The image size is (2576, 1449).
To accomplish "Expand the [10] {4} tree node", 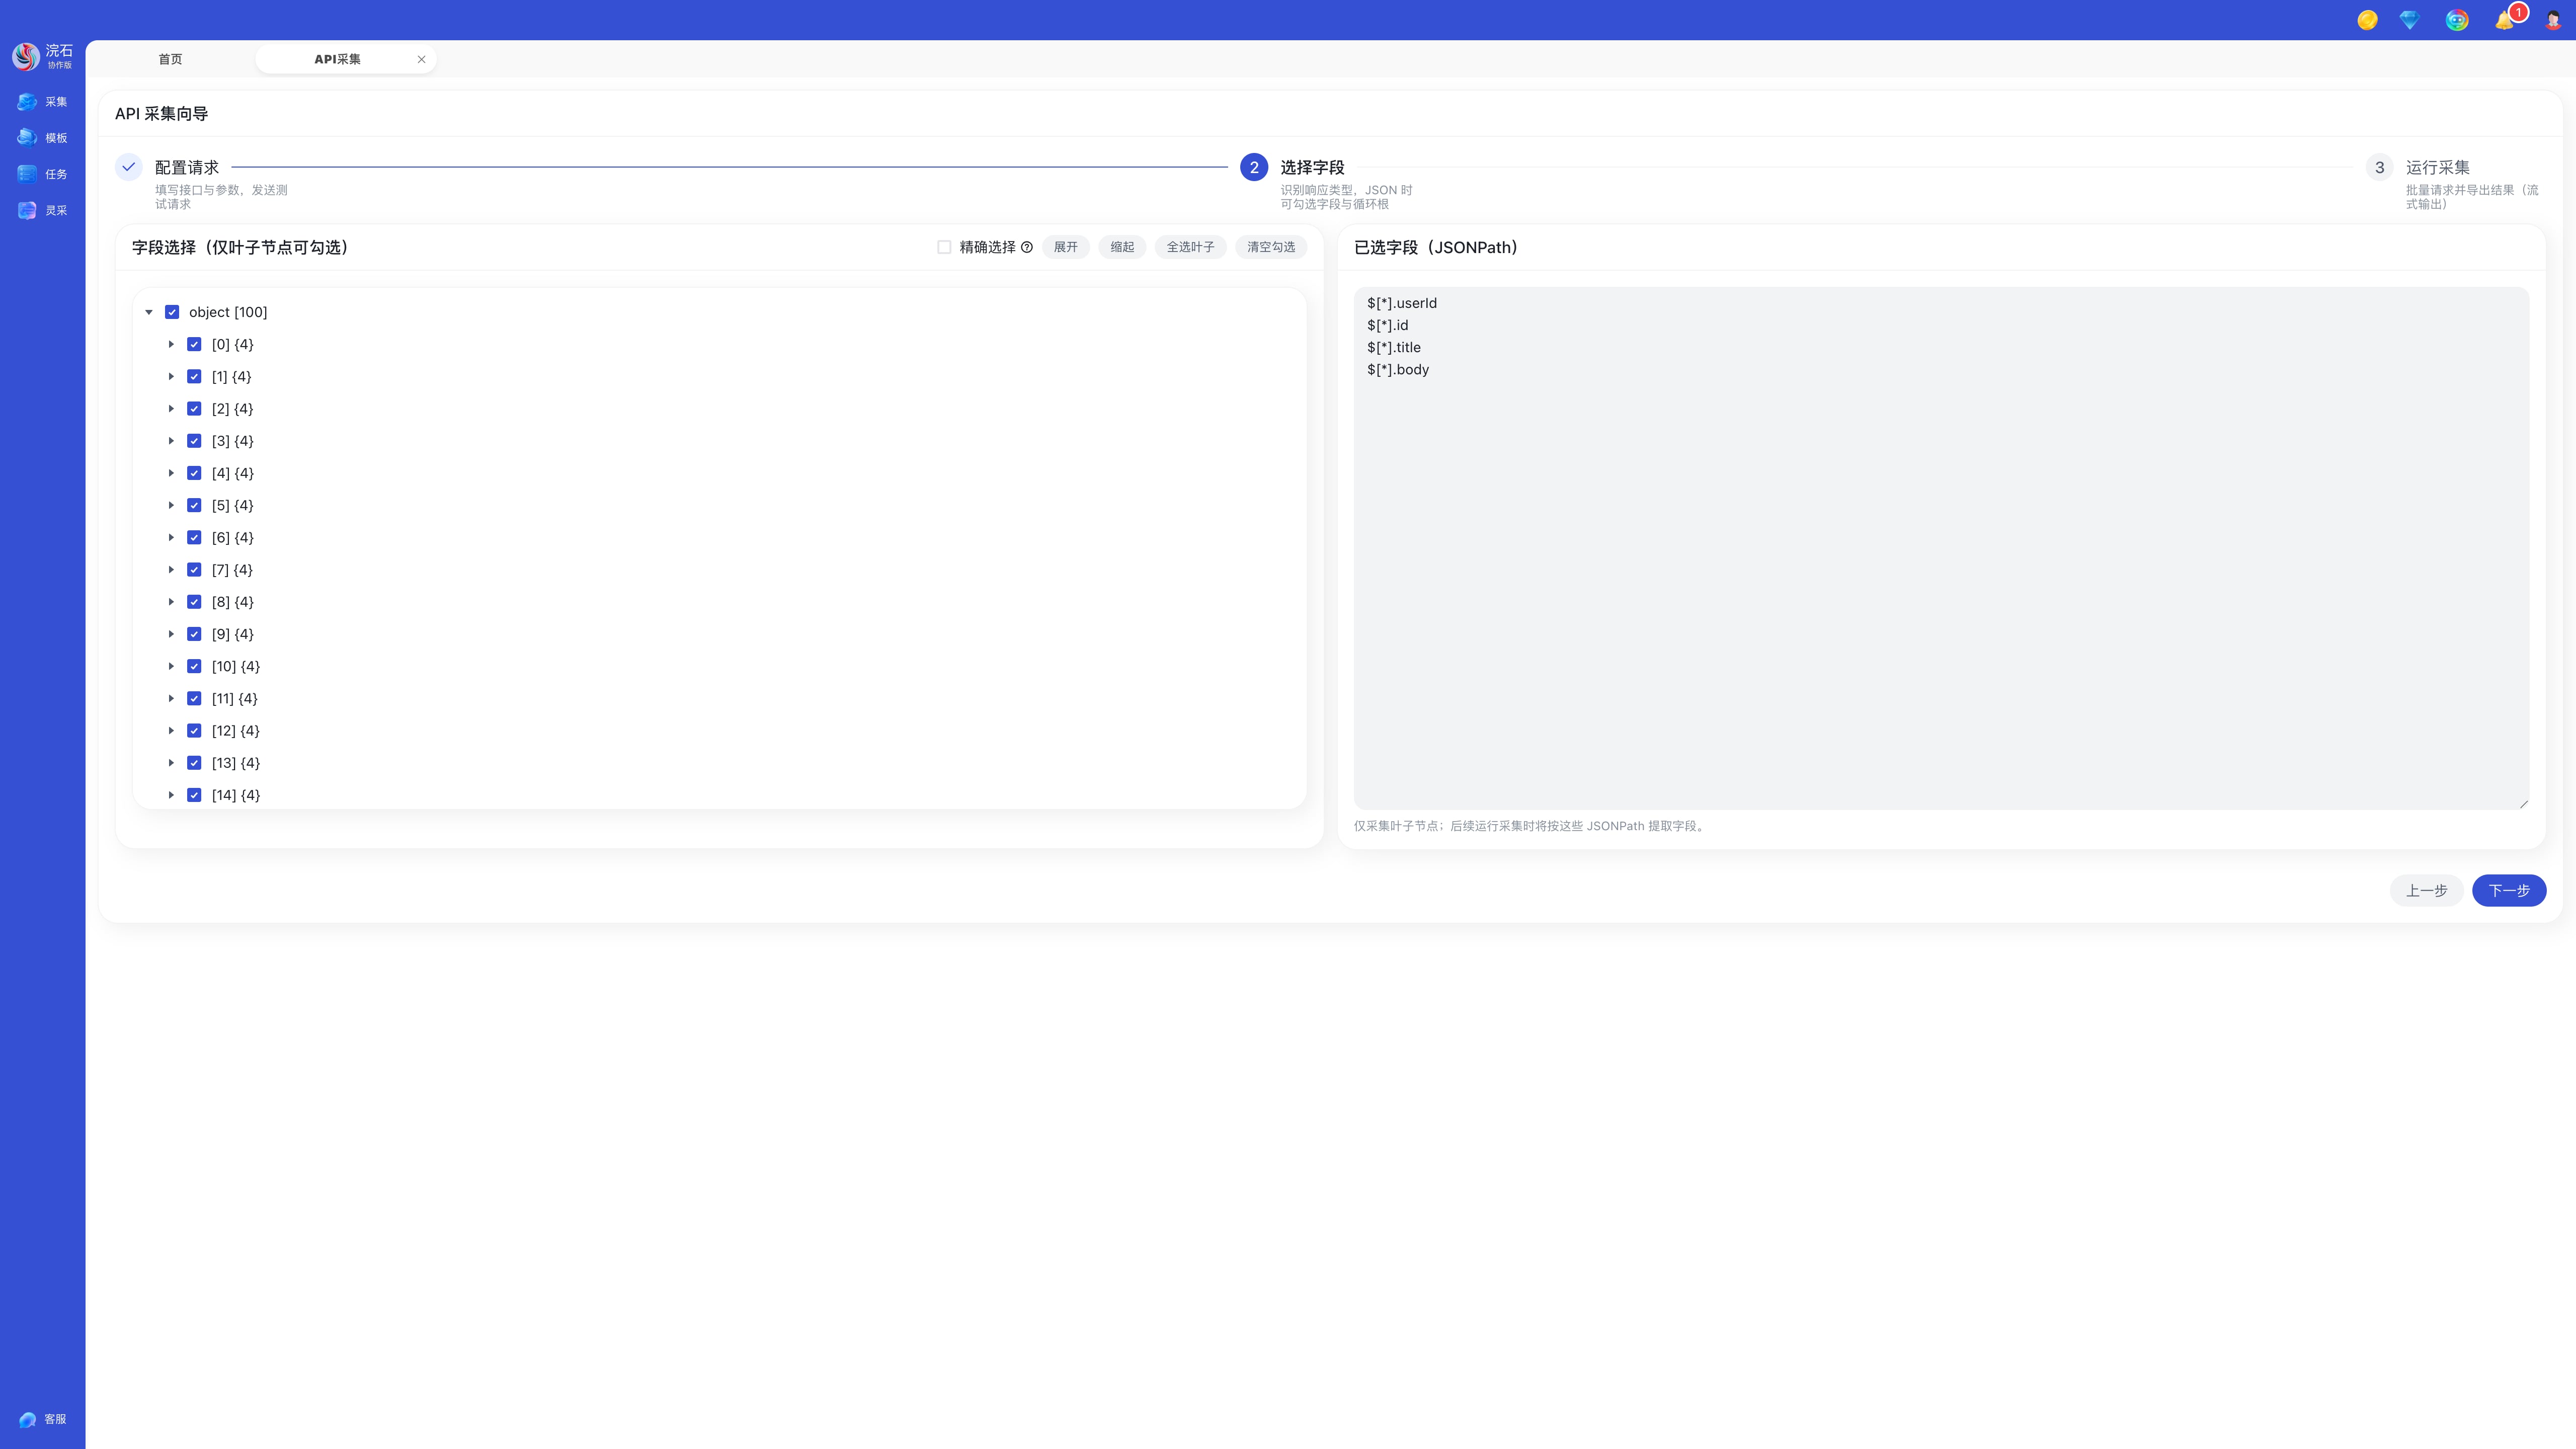I will pos(171,666).
